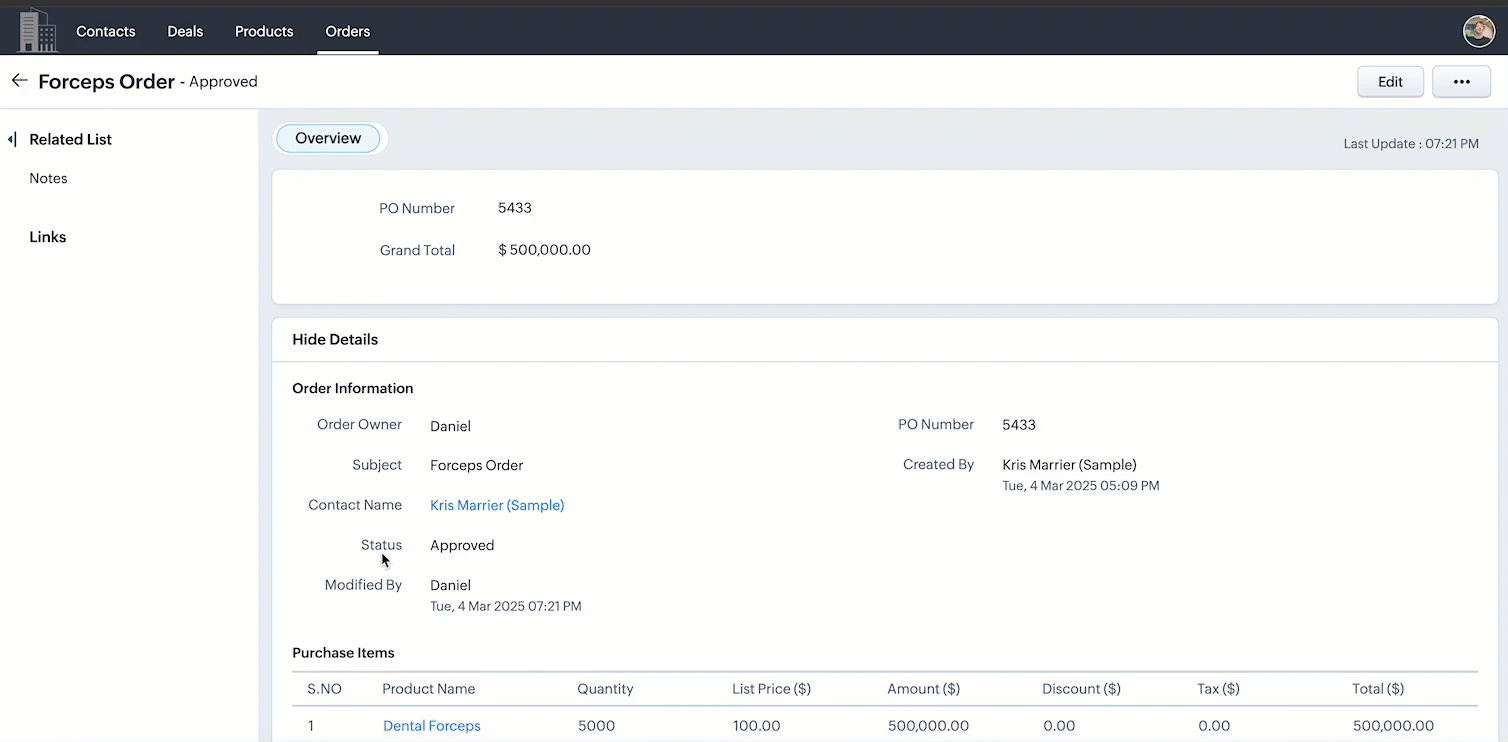Open the Contacts module
1508x742 pixels.
[x=105, y=31]
